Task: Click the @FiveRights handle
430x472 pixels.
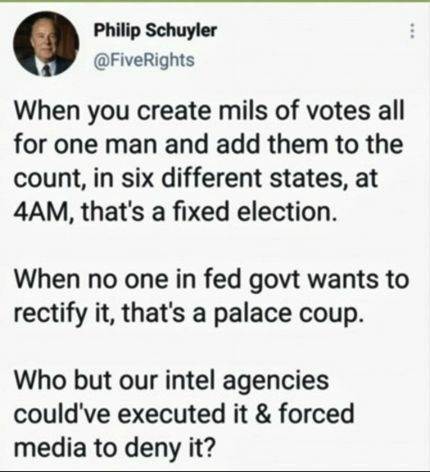Action: pyautogui.click(x=144, y=60)
